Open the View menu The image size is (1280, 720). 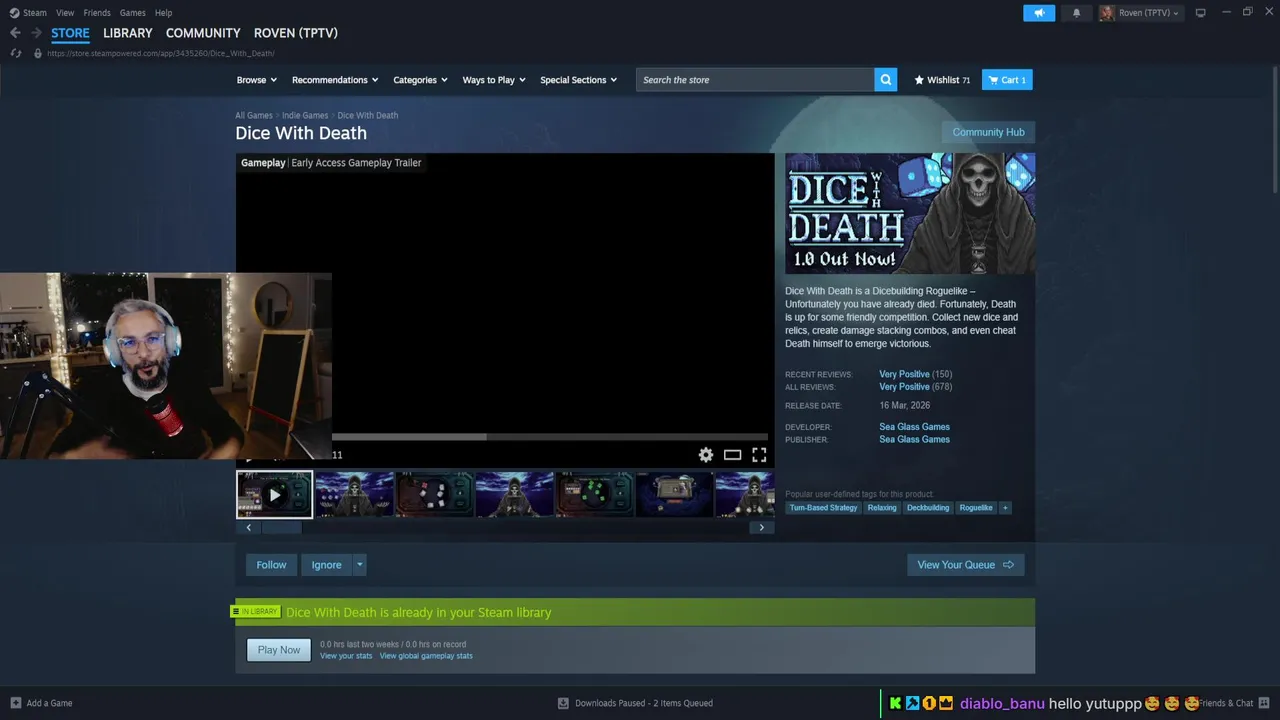pos(65,13)
